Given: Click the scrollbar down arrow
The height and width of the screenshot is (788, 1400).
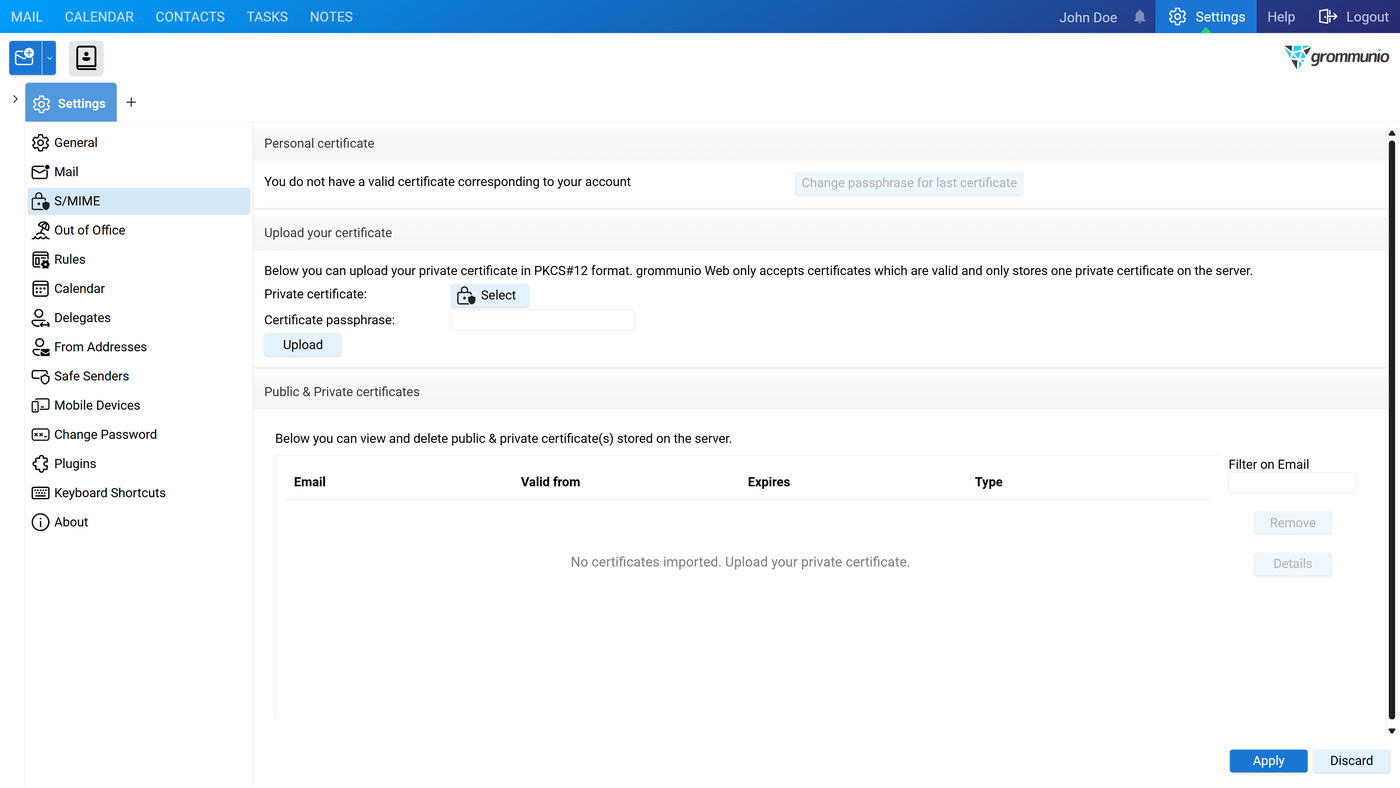Looking at the screenshot, I should coord(1392,731).
